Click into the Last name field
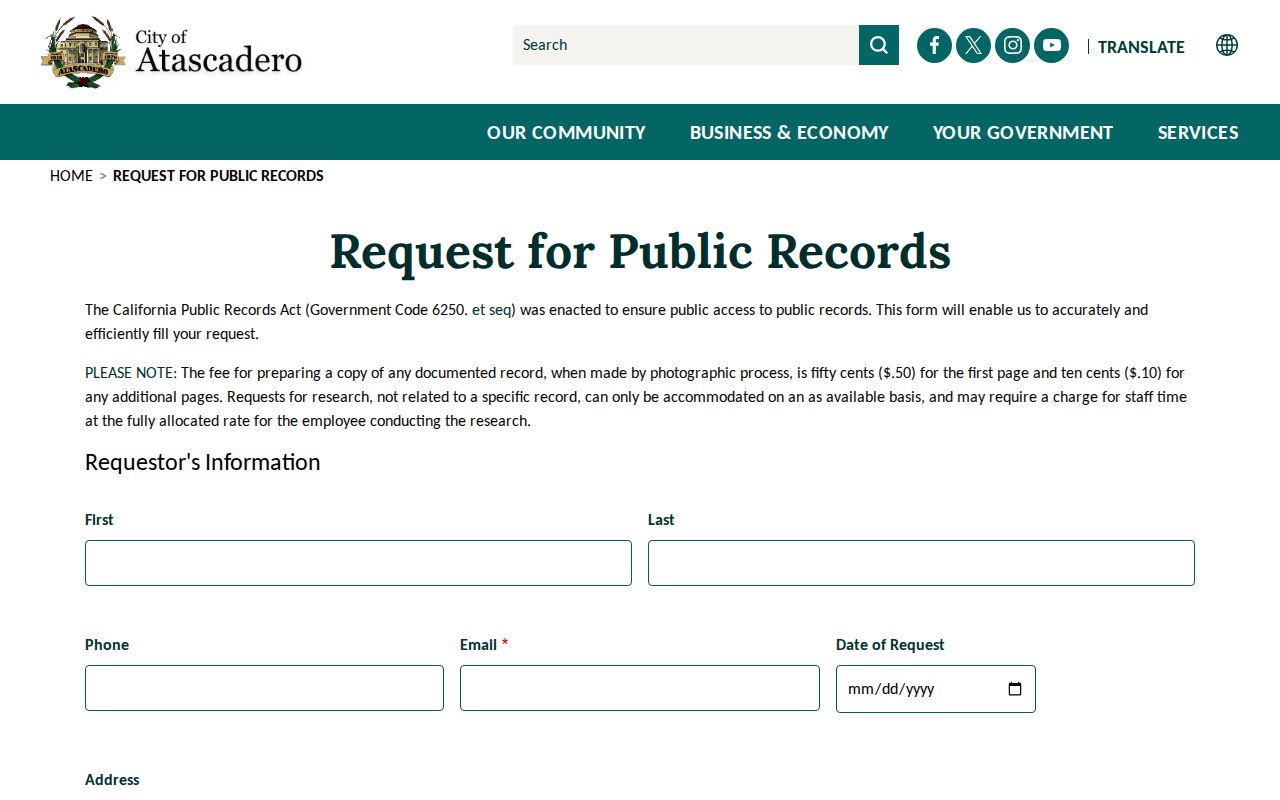Screen dimensions: 1280x800 921,563
